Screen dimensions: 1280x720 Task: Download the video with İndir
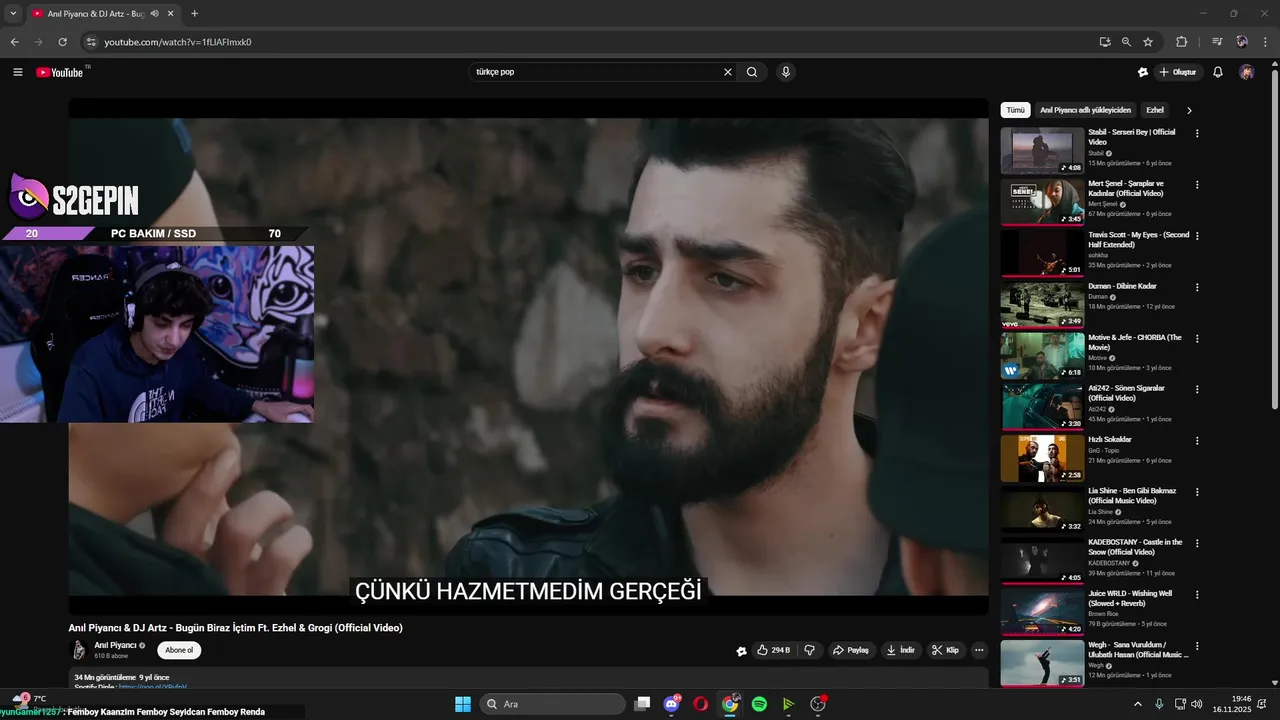(x=900, y=650)
